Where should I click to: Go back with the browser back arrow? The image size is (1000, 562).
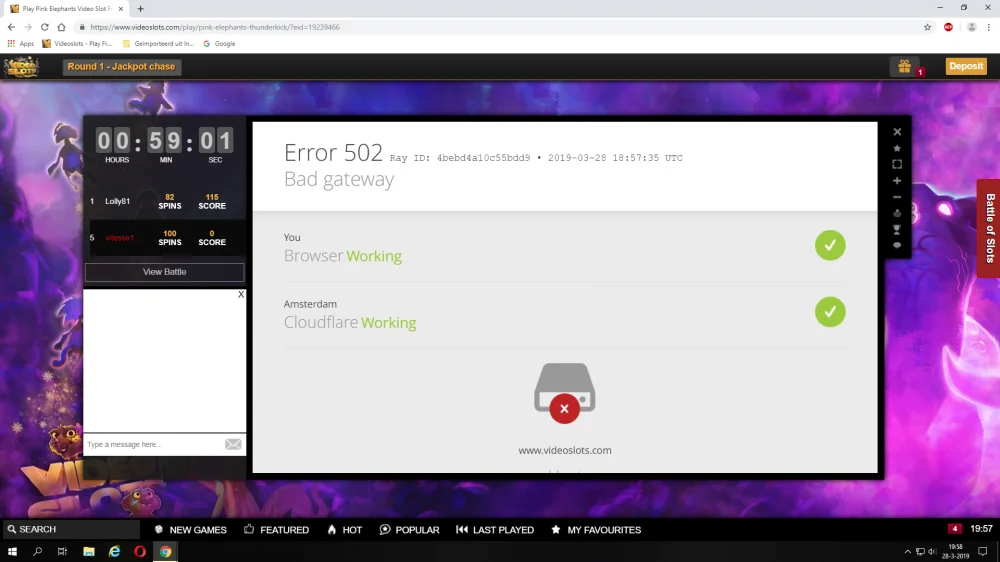click(x=11, y=27)
